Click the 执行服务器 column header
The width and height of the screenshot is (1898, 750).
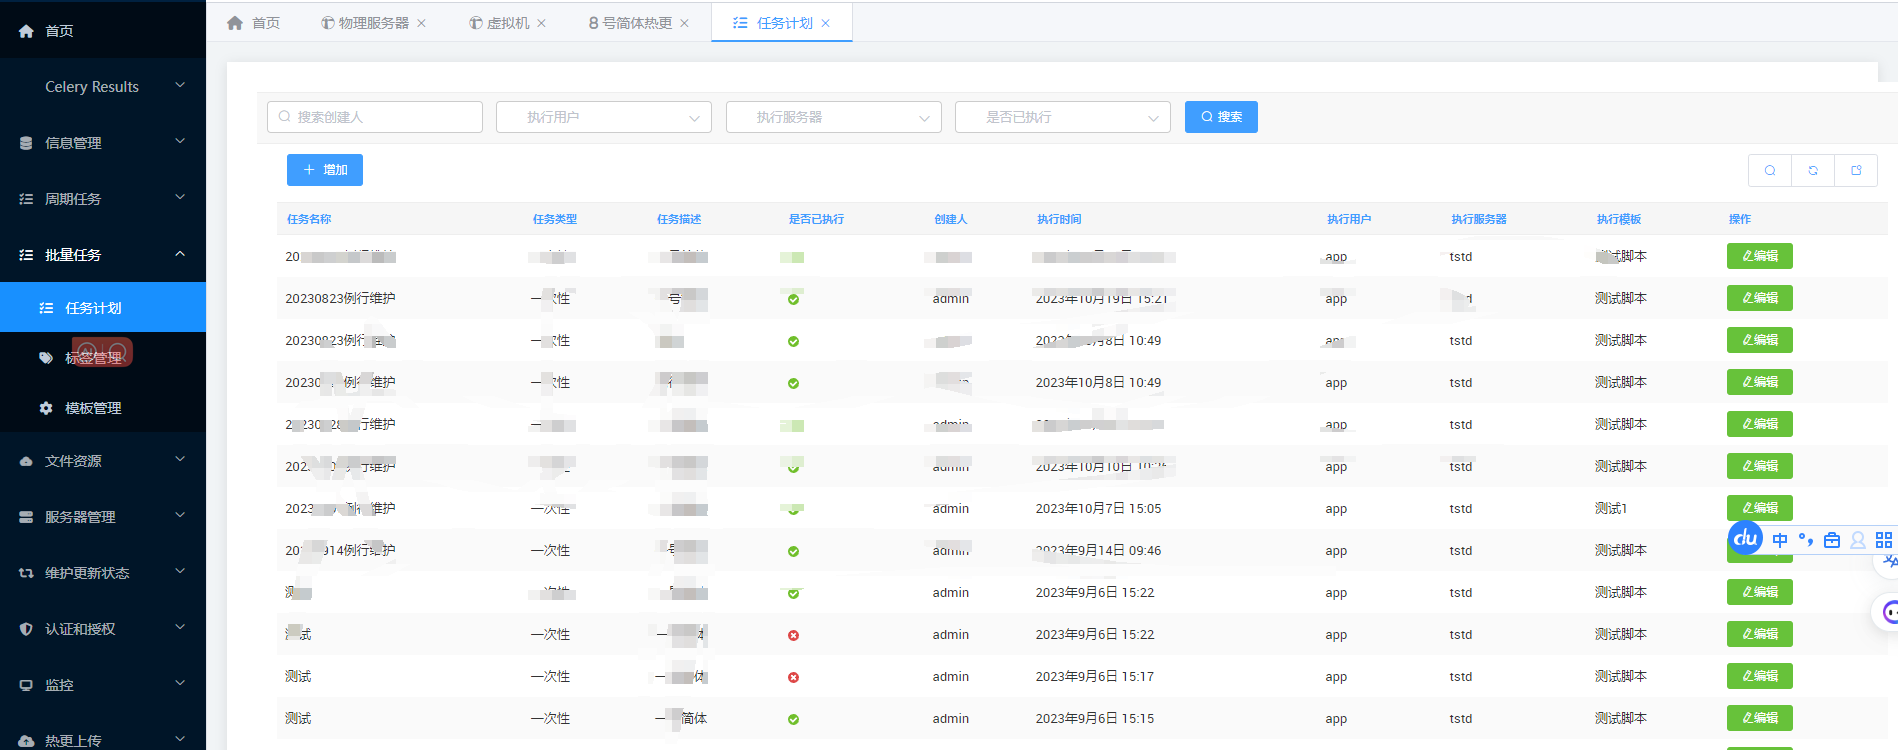[1479, 219]
